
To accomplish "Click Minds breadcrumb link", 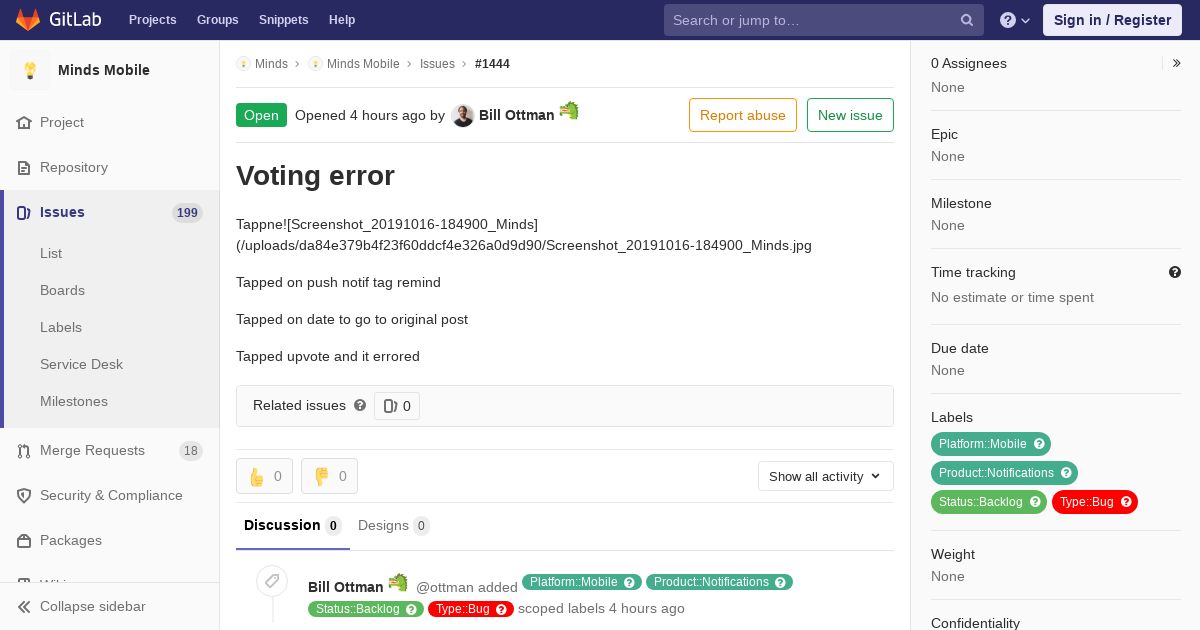I will pyautogui.click(x=271, y=64).
